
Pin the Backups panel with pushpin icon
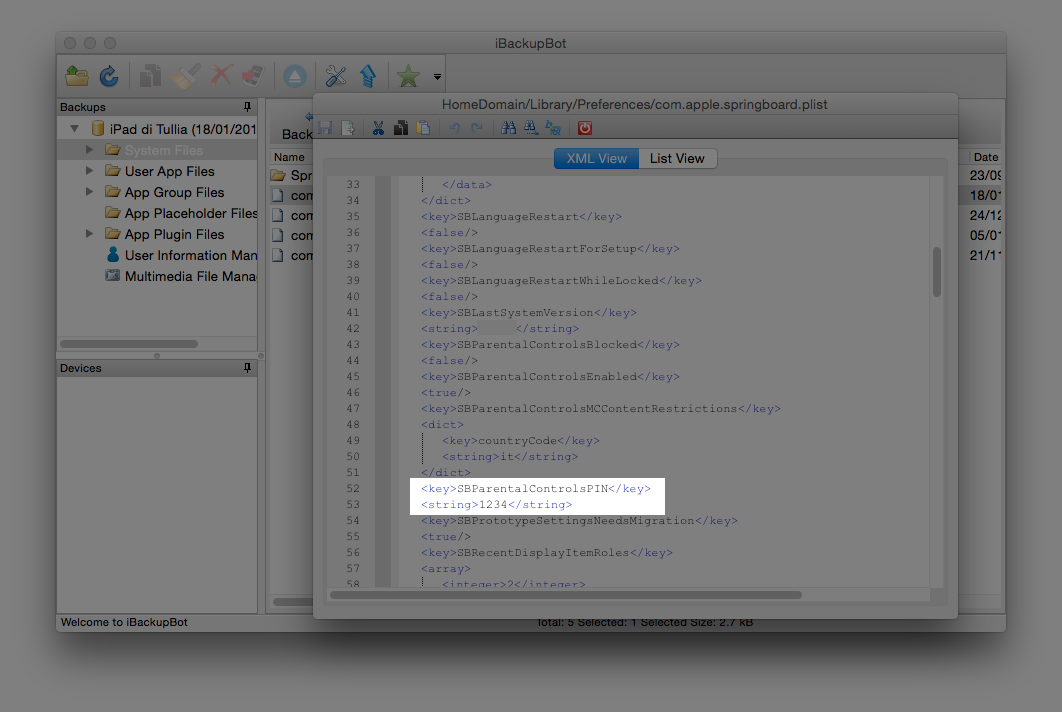(247, 106)
